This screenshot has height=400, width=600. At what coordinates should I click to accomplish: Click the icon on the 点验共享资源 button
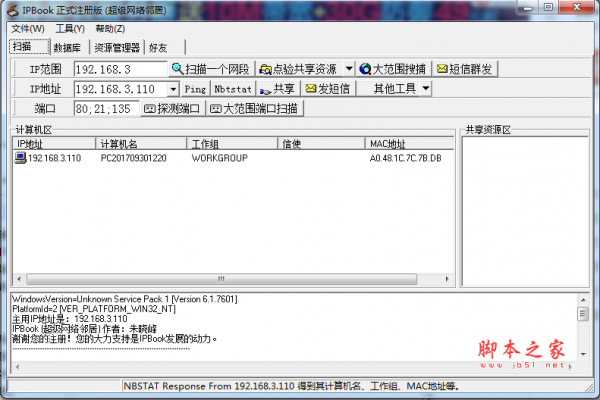click(265, 69)
